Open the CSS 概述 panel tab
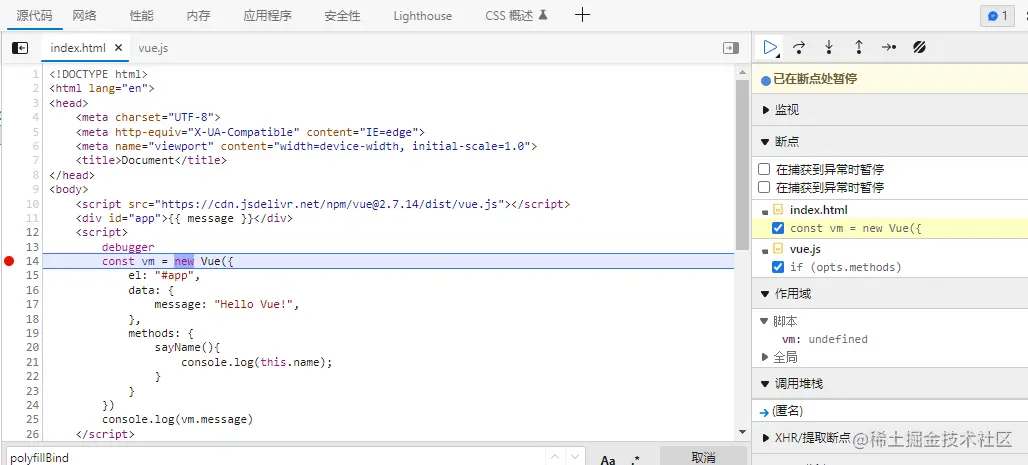This screenshot has height=465, width=1028. coord(516,16)
